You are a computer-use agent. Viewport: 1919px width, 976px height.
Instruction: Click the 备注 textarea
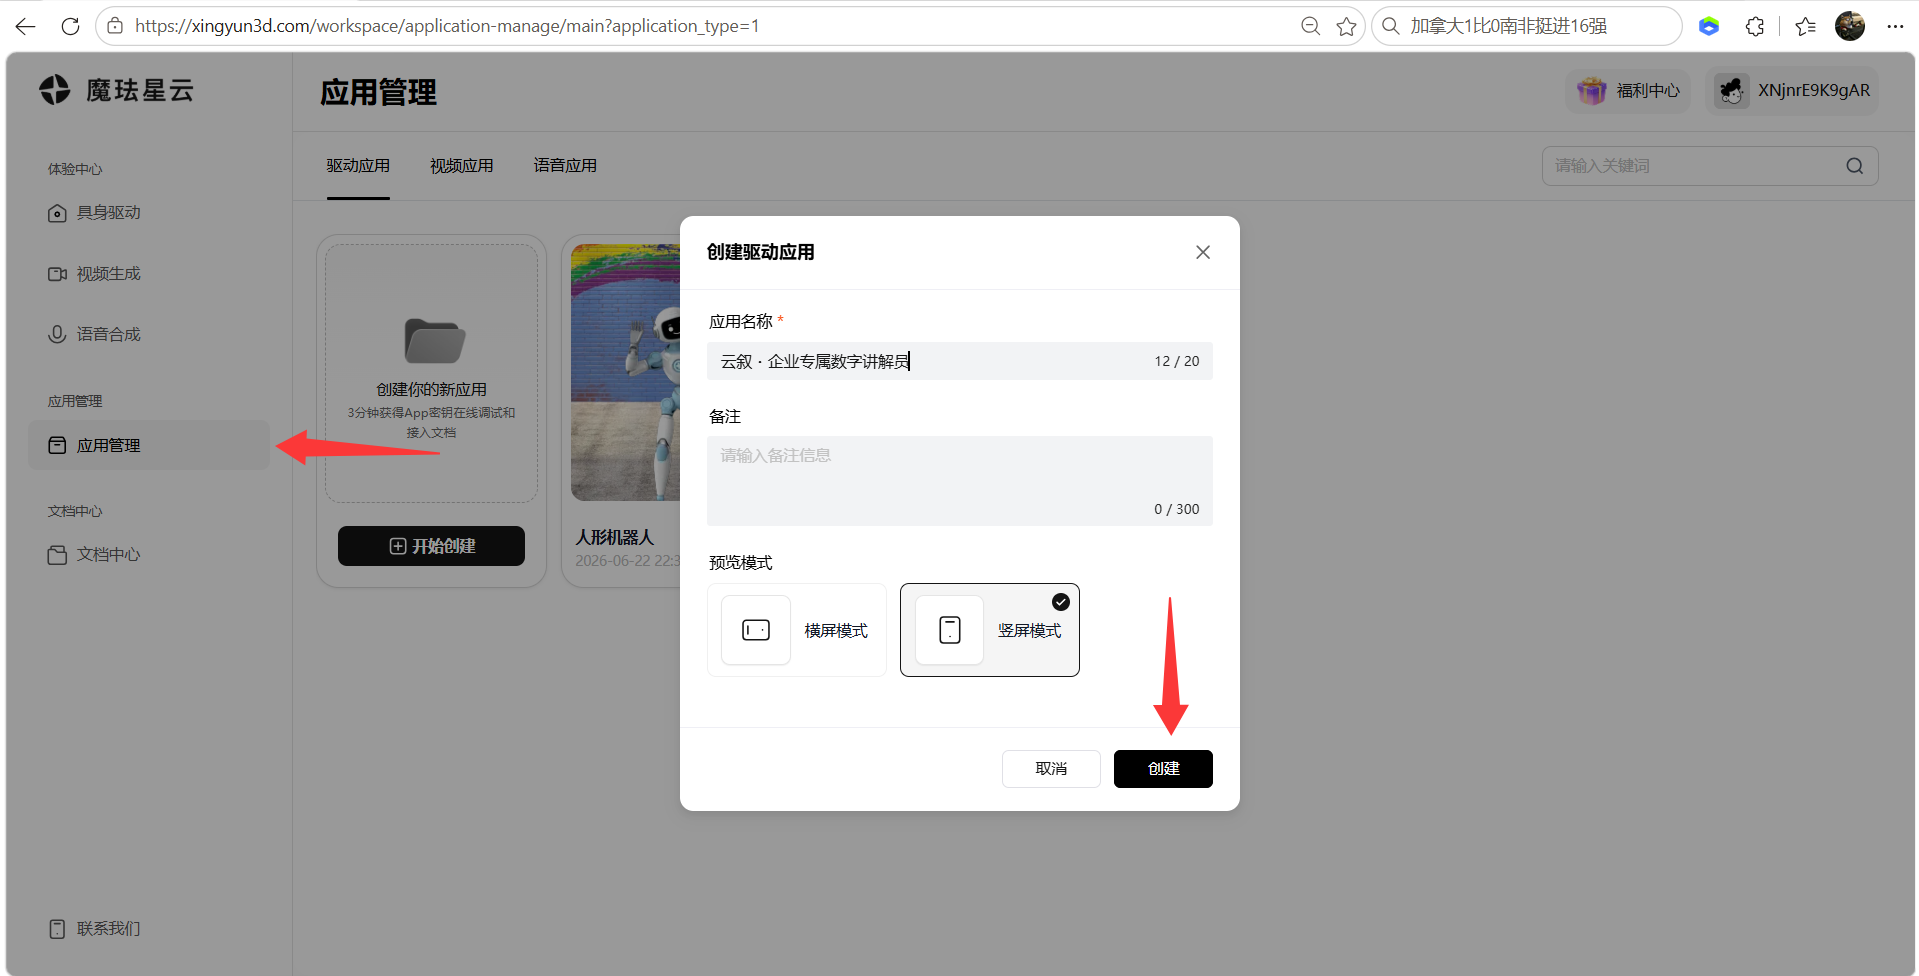pos(959,481)
